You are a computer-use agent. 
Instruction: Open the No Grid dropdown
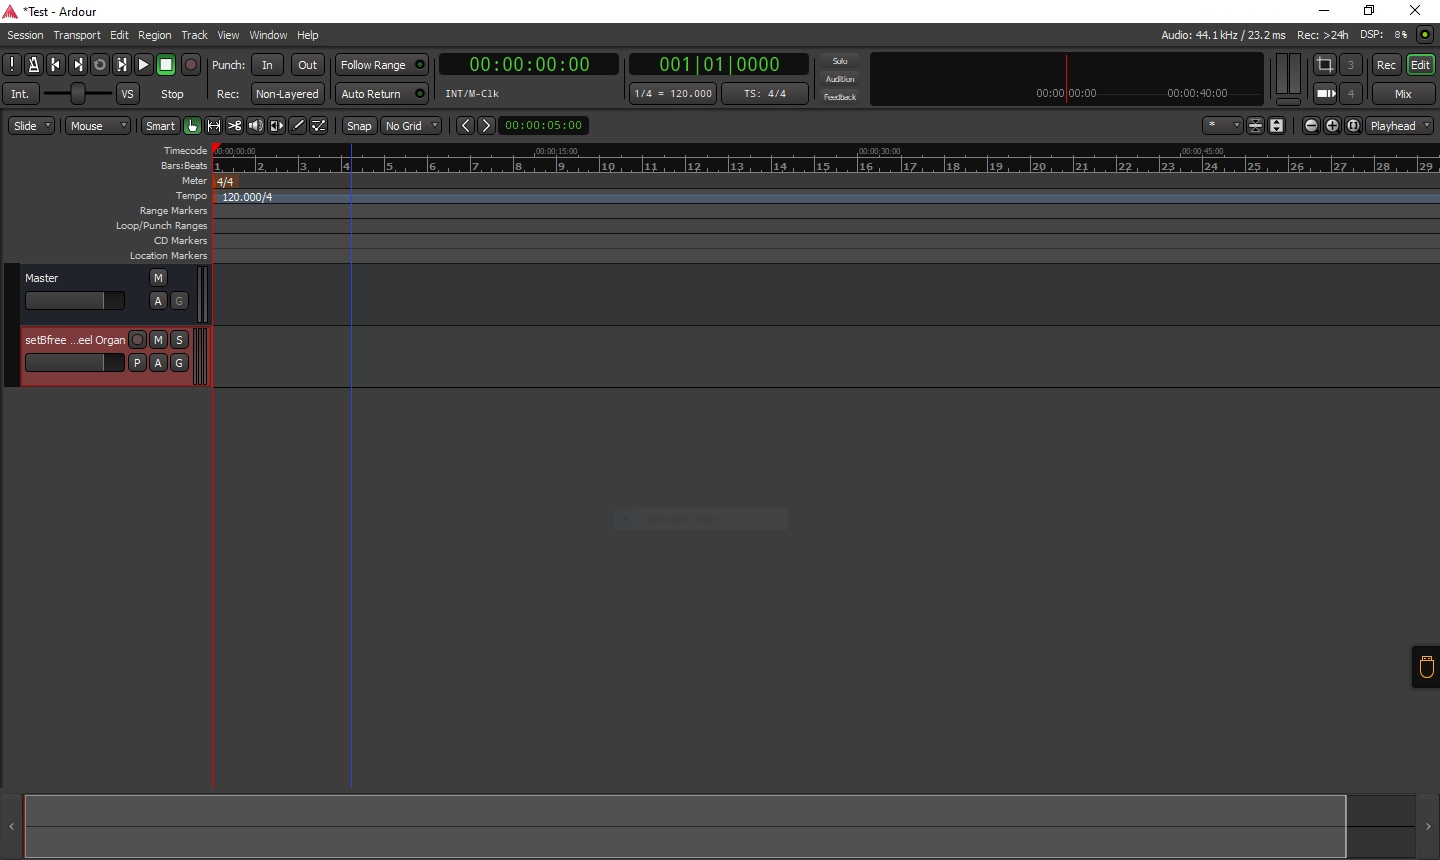pyautogui.click(x=411, y=126)
